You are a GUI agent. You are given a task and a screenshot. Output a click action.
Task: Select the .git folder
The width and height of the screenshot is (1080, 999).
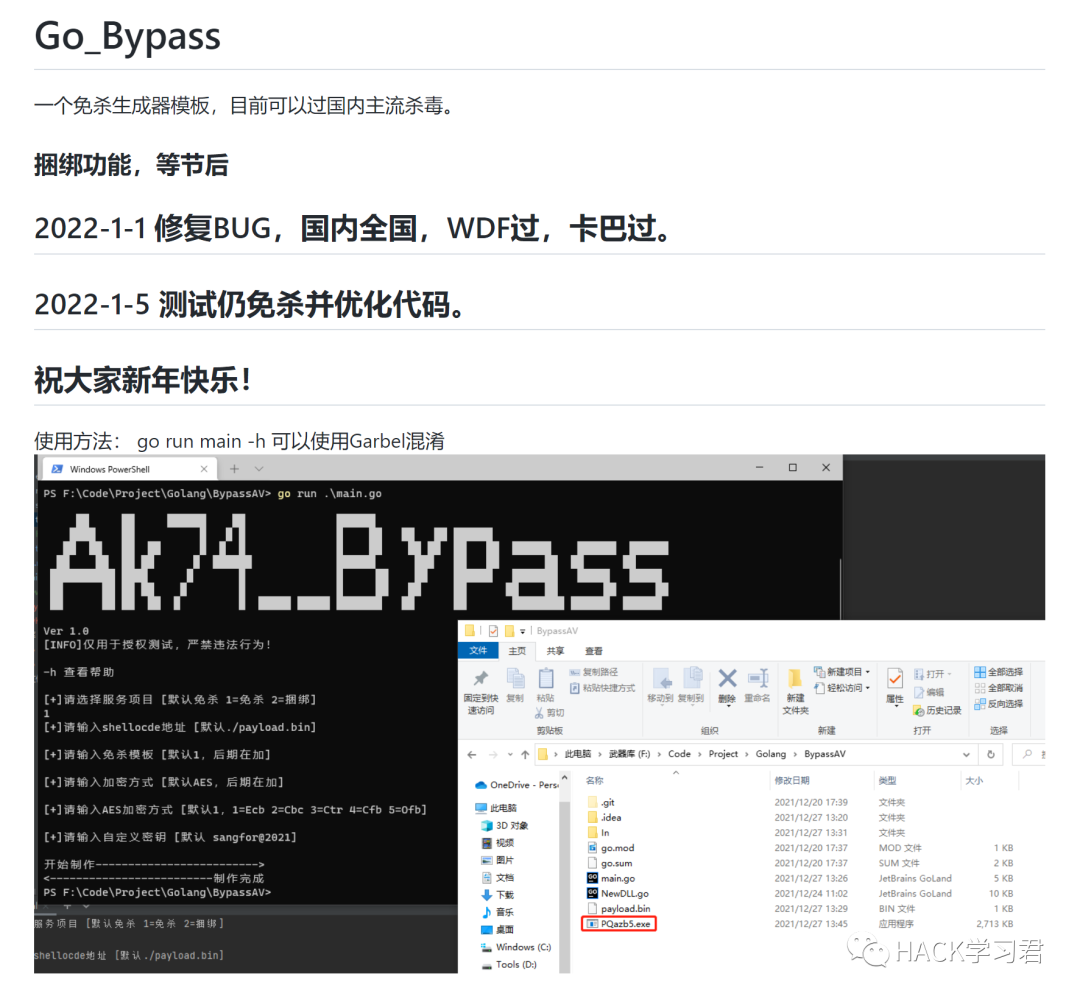pos(601,802)
